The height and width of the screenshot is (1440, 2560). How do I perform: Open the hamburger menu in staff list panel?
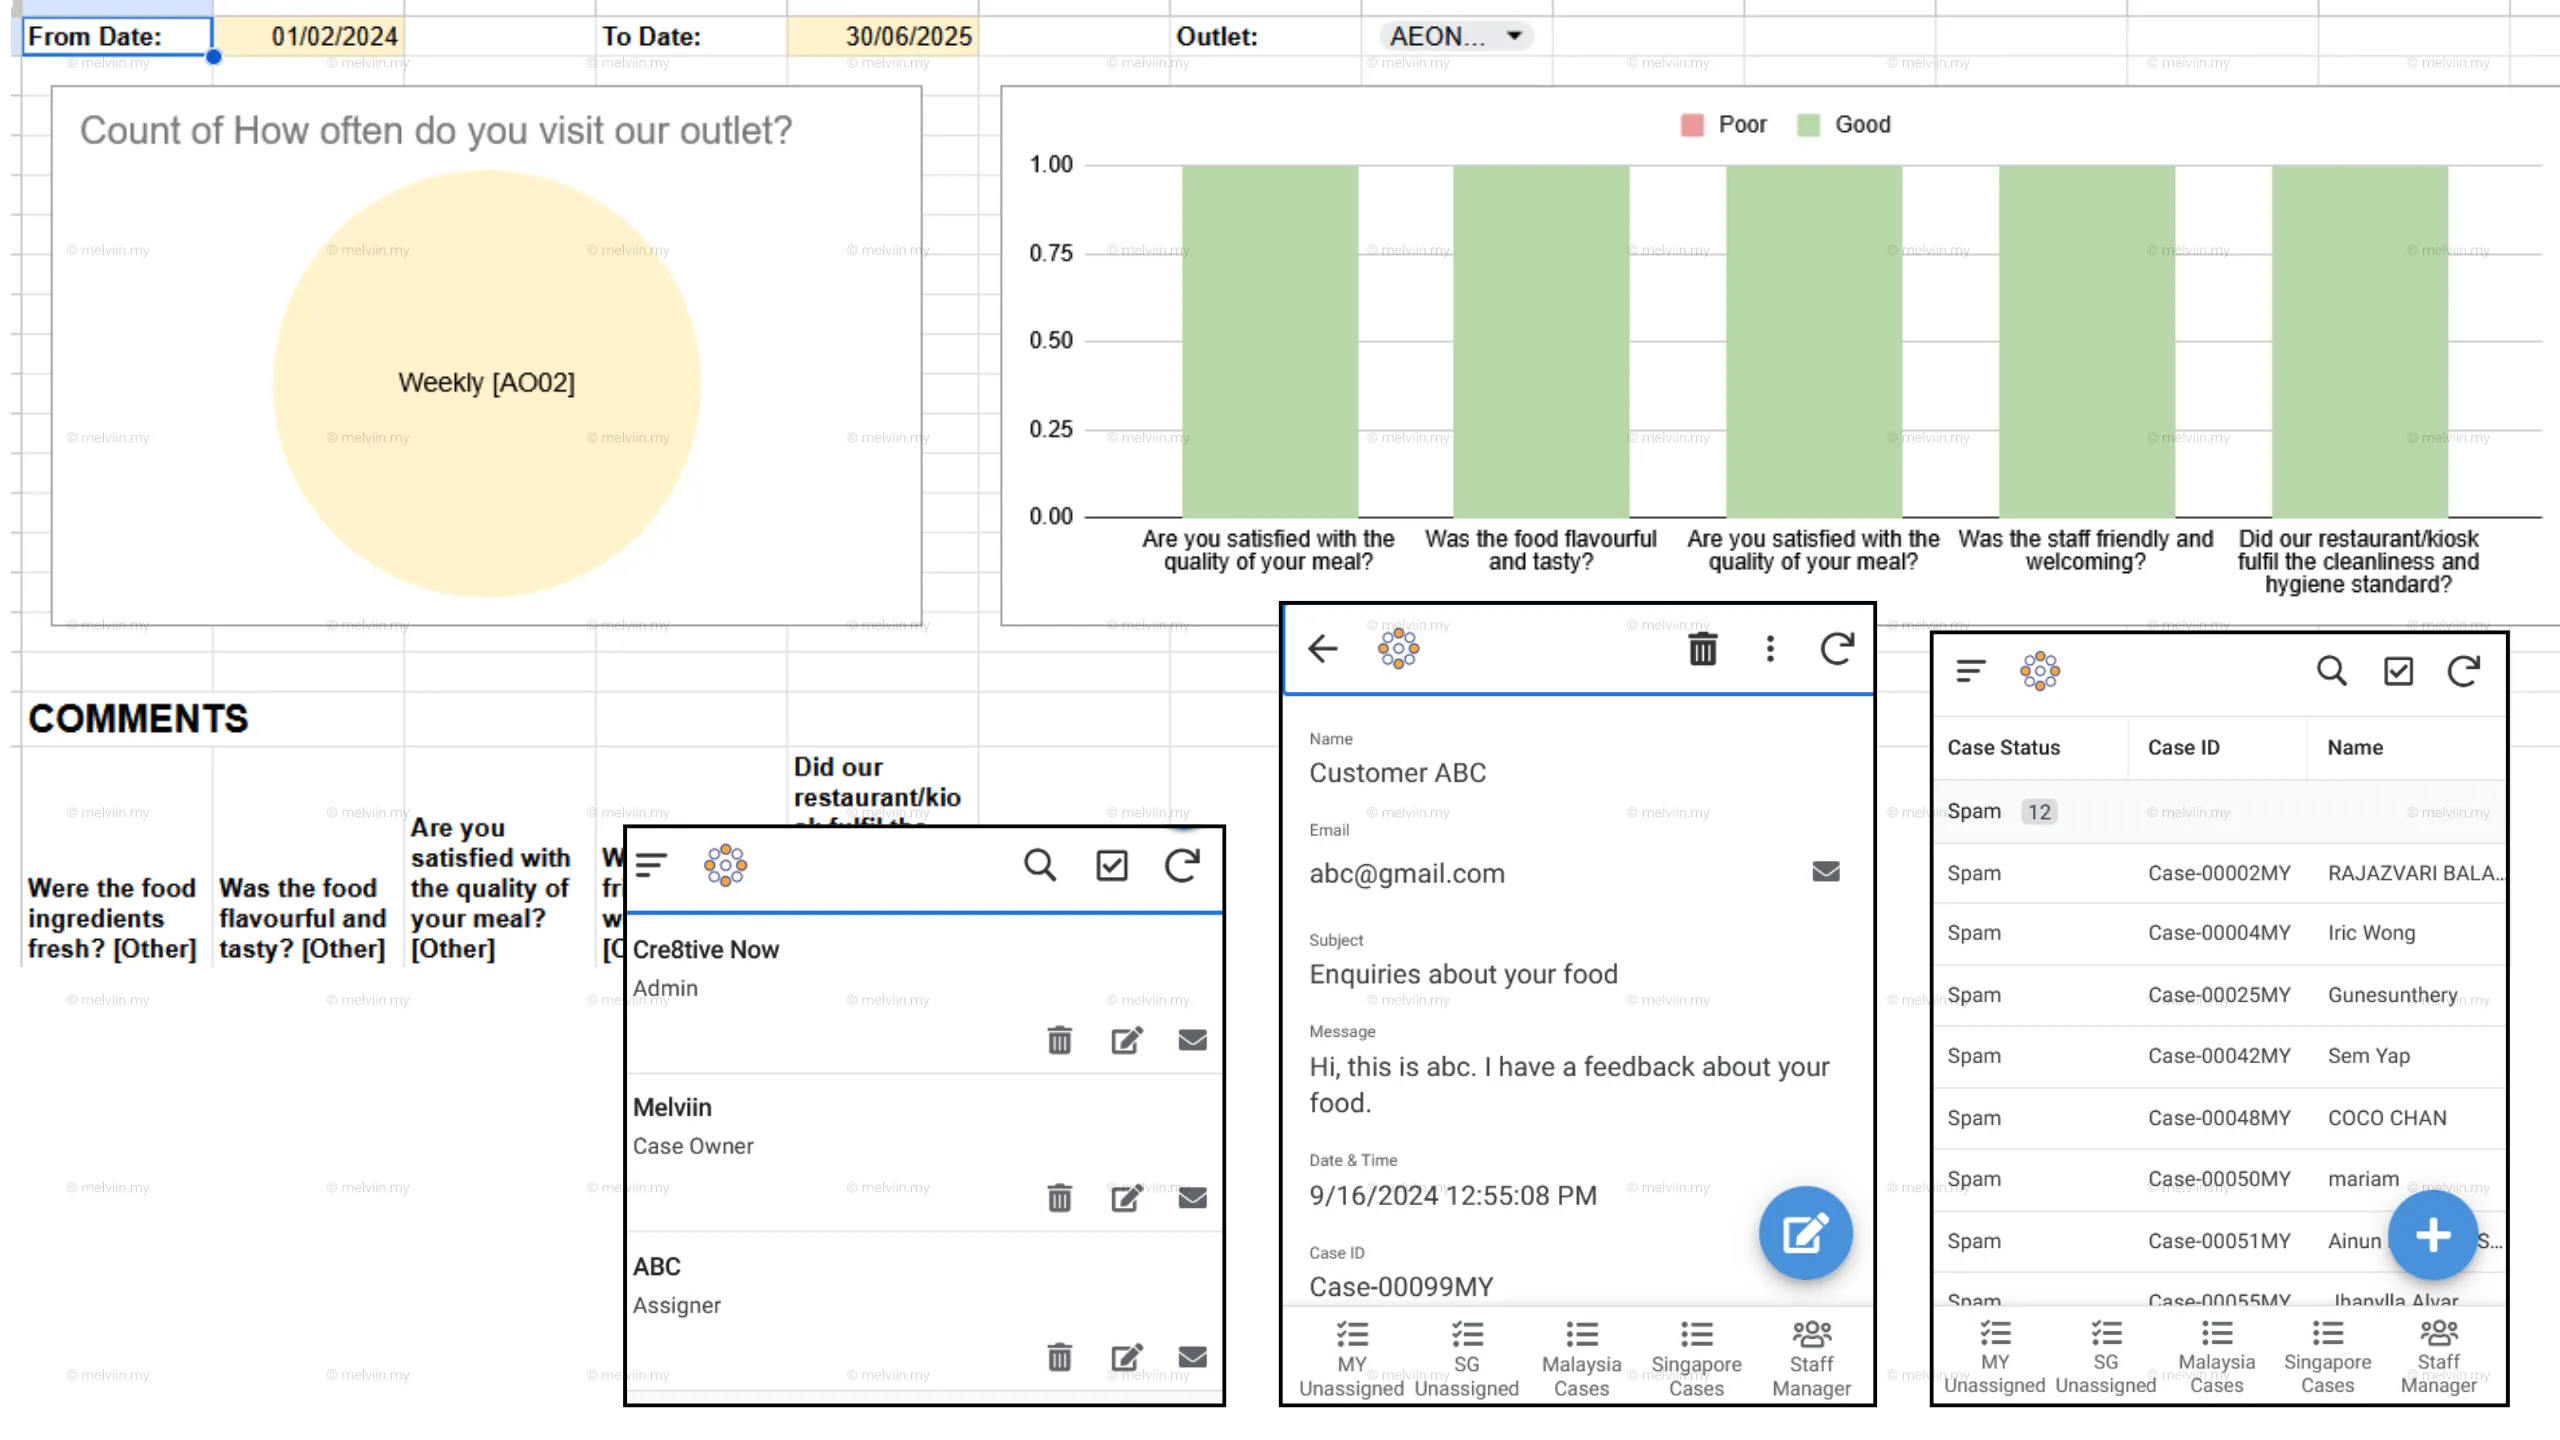(652, 866)
